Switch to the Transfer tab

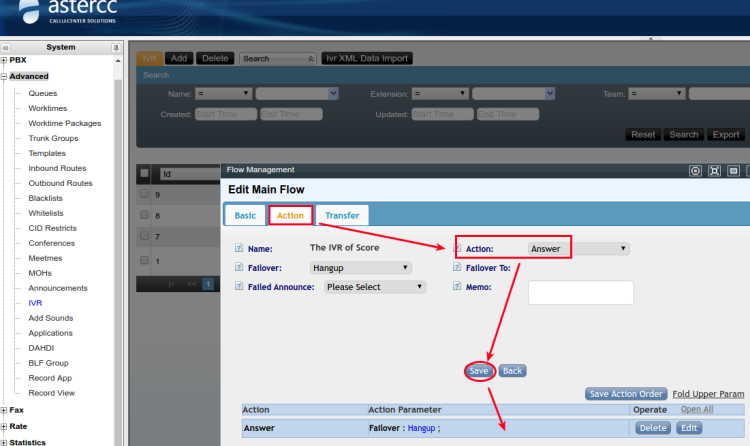click(342, 215)
